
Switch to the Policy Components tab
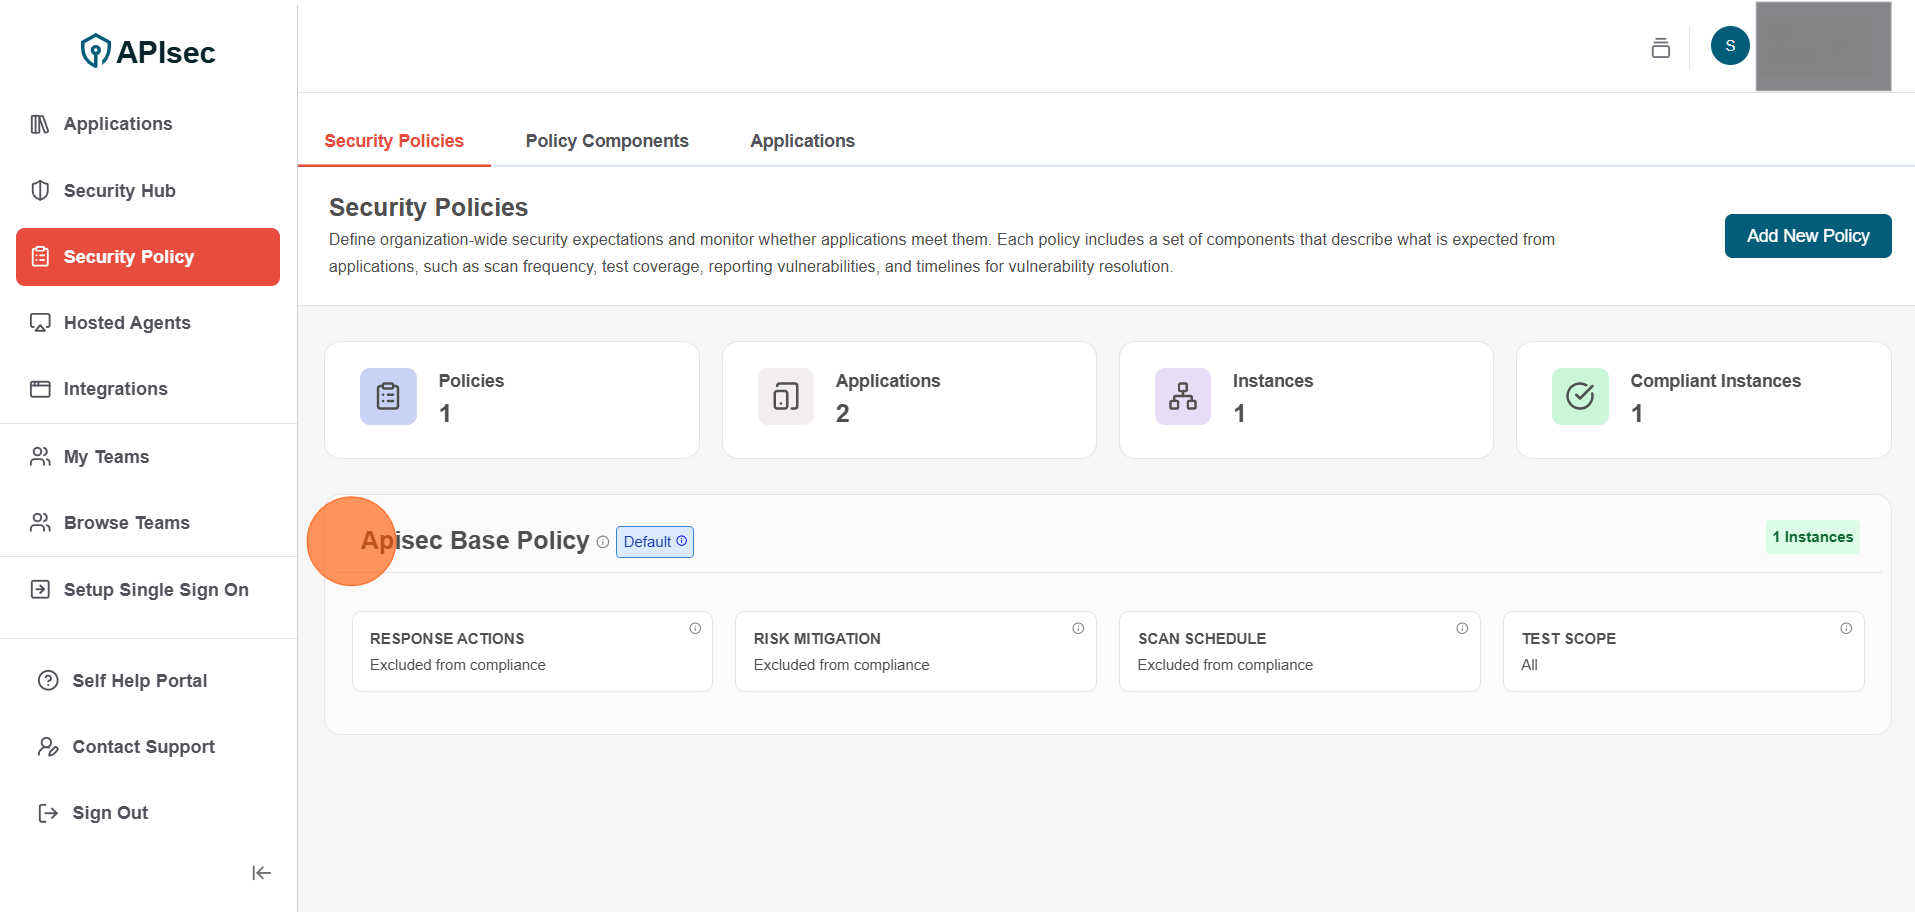[607, 141]
